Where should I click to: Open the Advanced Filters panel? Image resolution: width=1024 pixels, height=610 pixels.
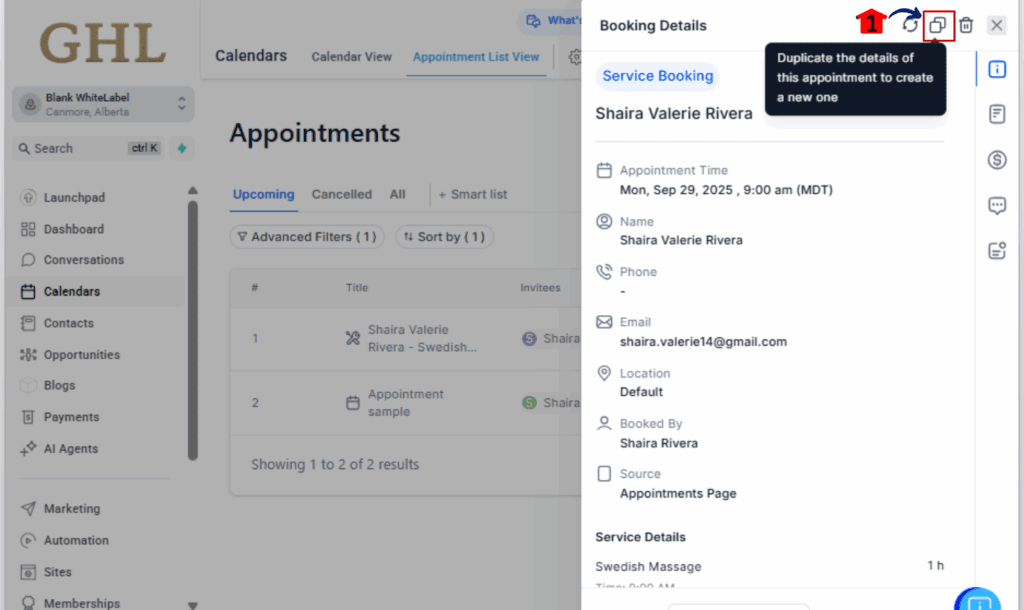(x=307, y=236)
